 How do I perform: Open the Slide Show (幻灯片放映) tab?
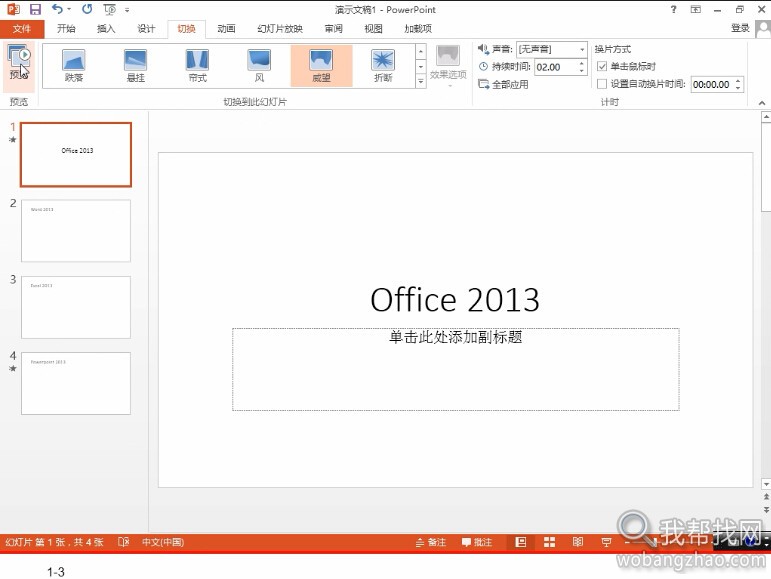280,29
